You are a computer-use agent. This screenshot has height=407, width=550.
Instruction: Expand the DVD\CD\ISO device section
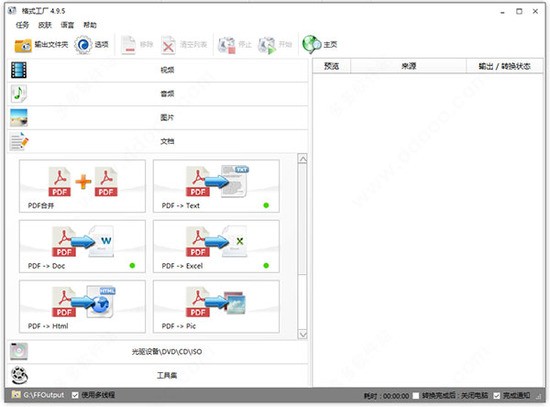[x=158, y=352]
